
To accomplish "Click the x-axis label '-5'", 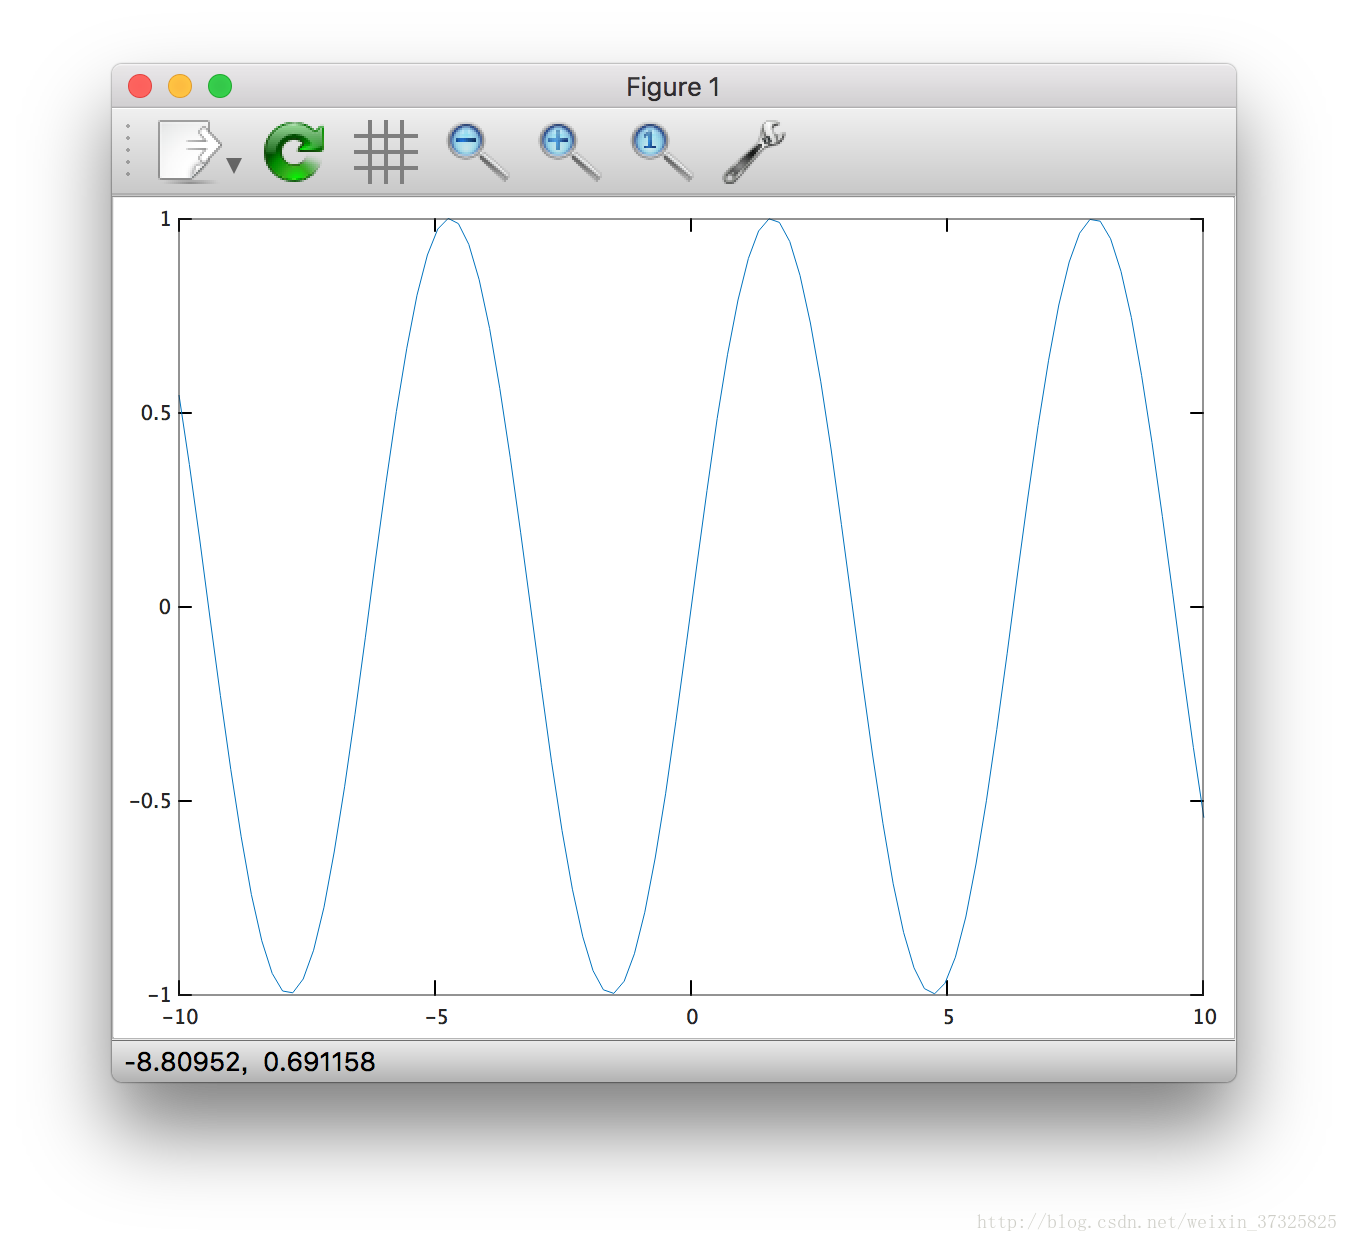I will click(x=436, y=1017).
